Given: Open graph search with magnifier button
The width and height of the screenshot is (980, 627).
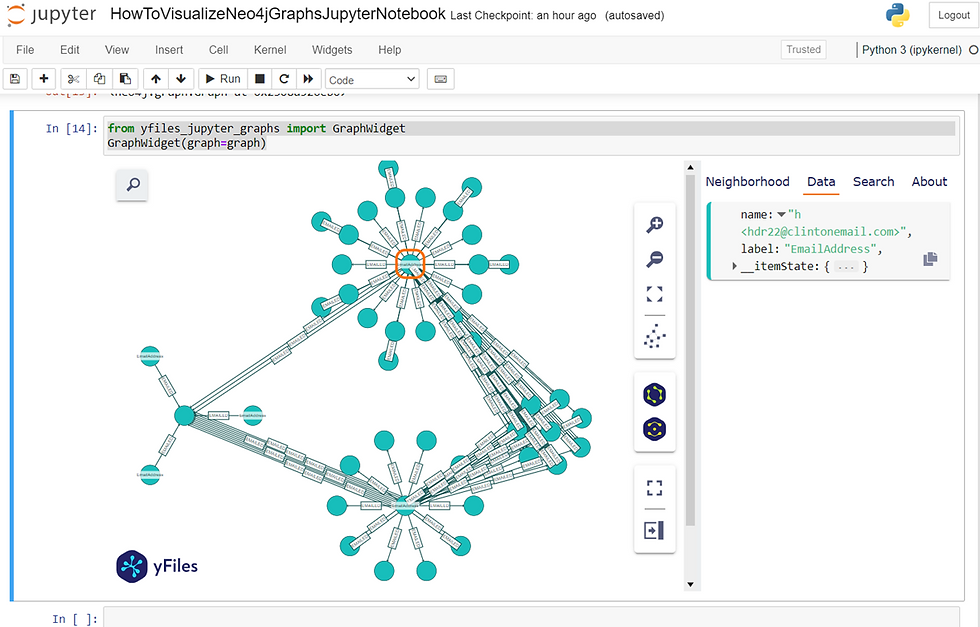Looking at the screenshot, I should (x=132, y=184).
